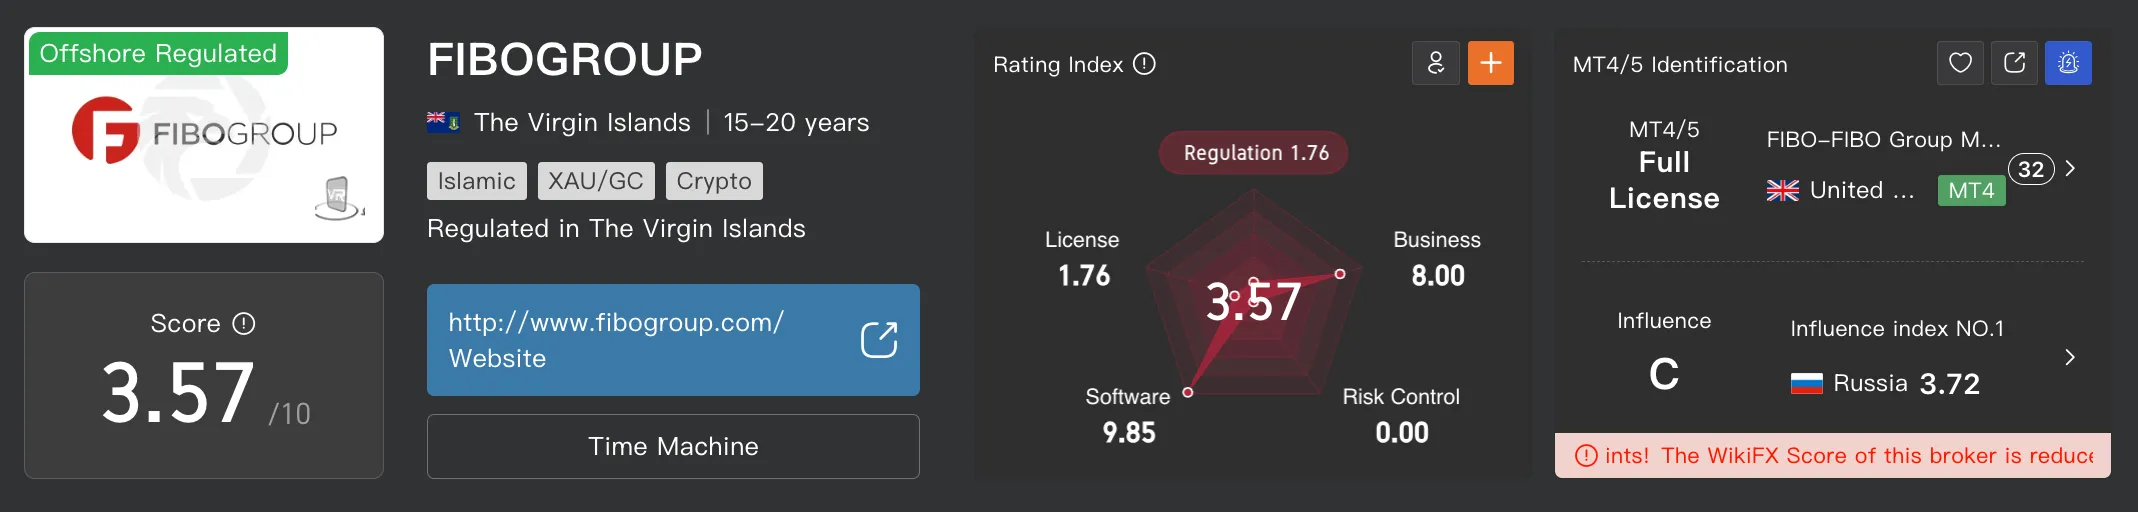
Task: Open the fibogroup.com website link
Action: coord(673,340)
